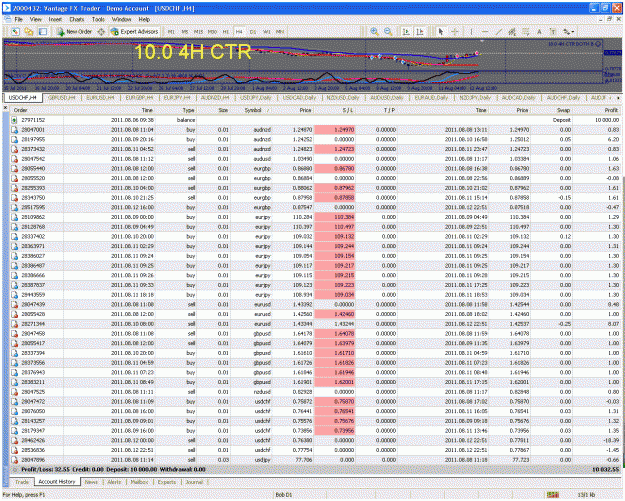Toggle the Auto Scroll chart icon

click(406, 31)
